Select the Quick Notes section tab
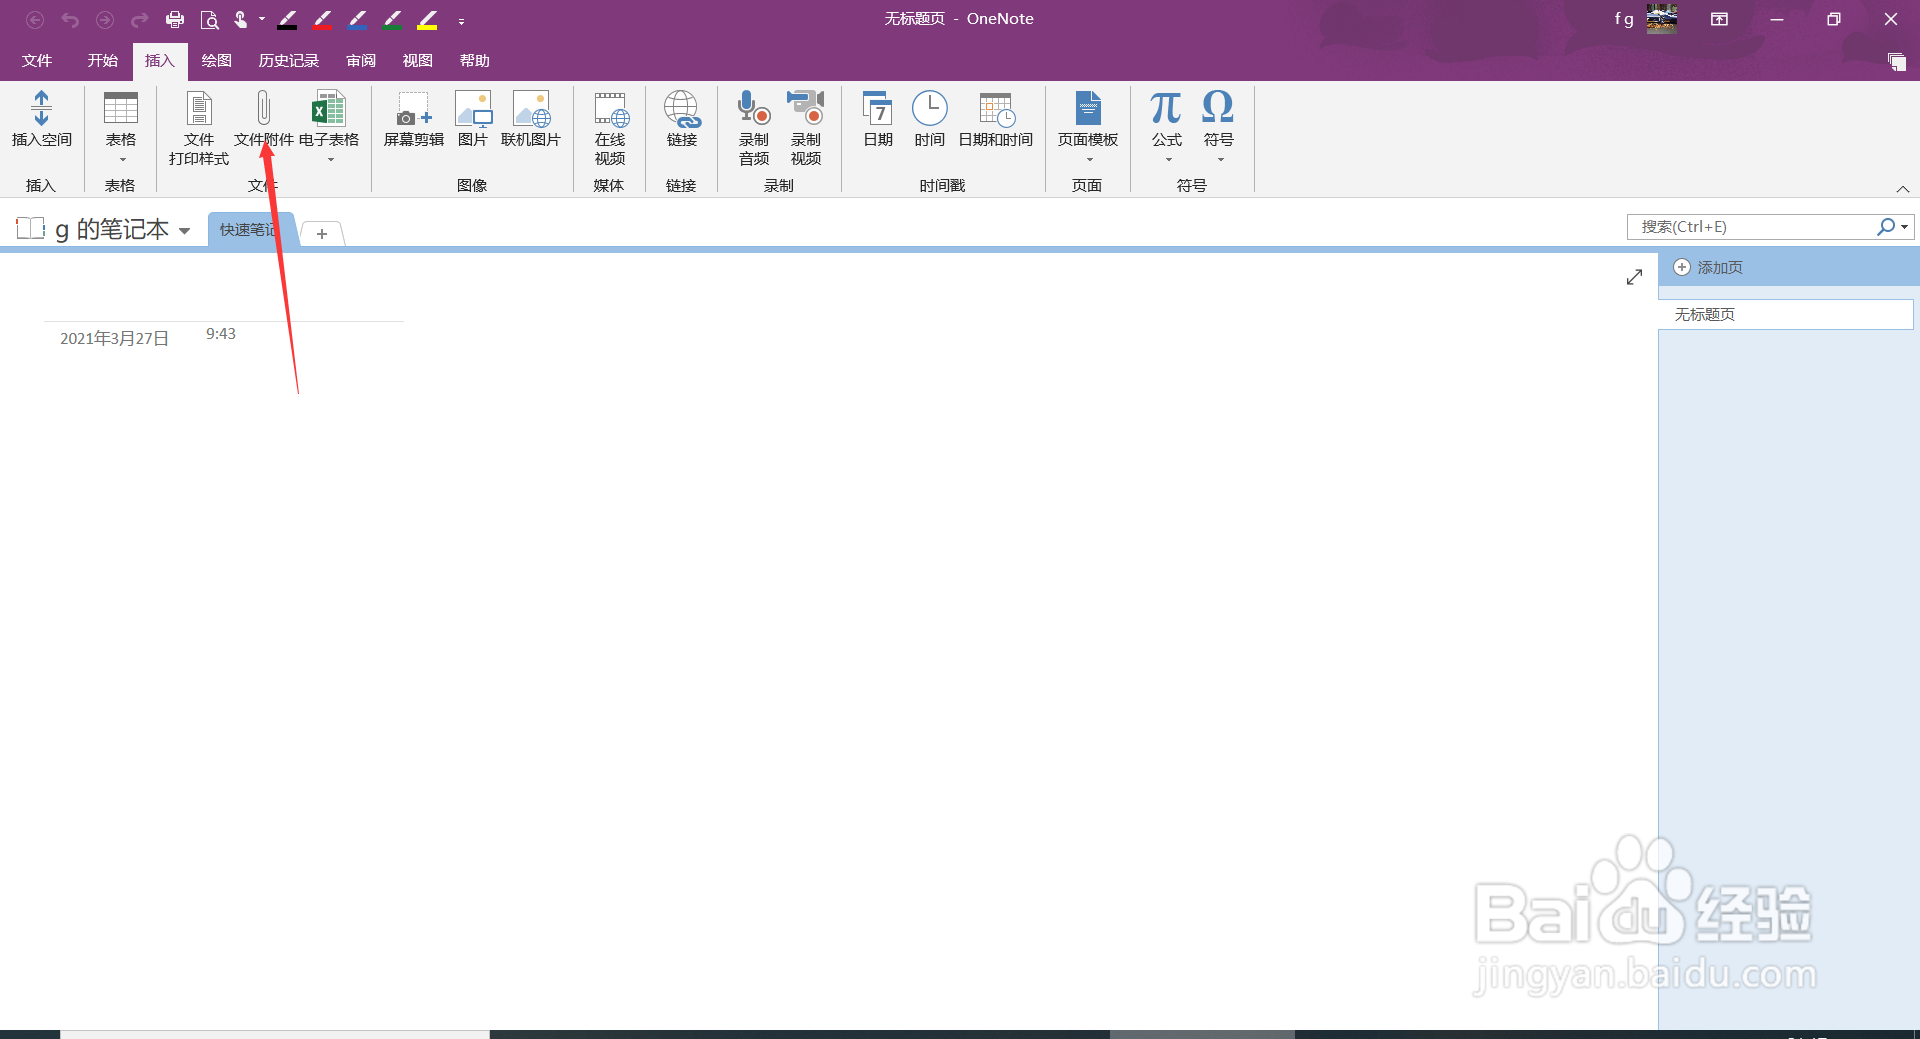Image resolution: width=1920 pixels, height=1039 pixels. [x=251, y=230]
